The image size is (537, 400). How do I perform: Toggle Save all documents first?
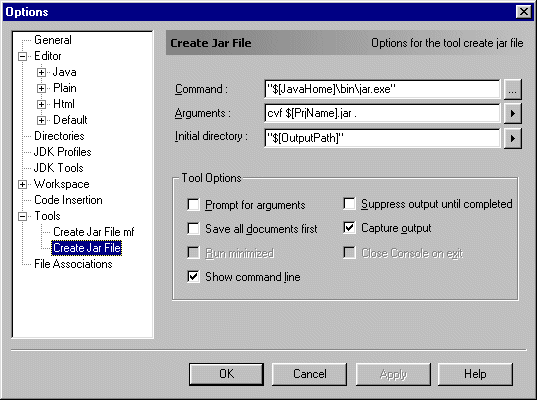tap(193, 228)
